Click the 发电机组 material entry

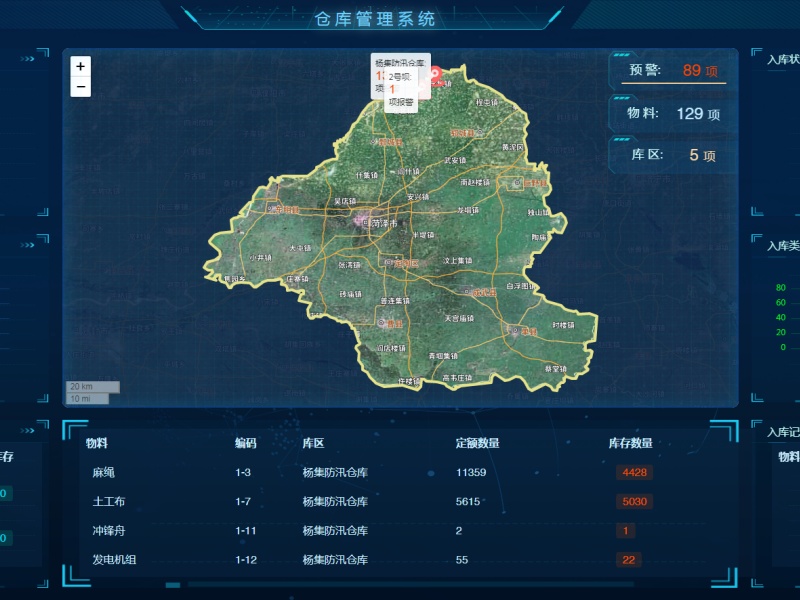114,559
